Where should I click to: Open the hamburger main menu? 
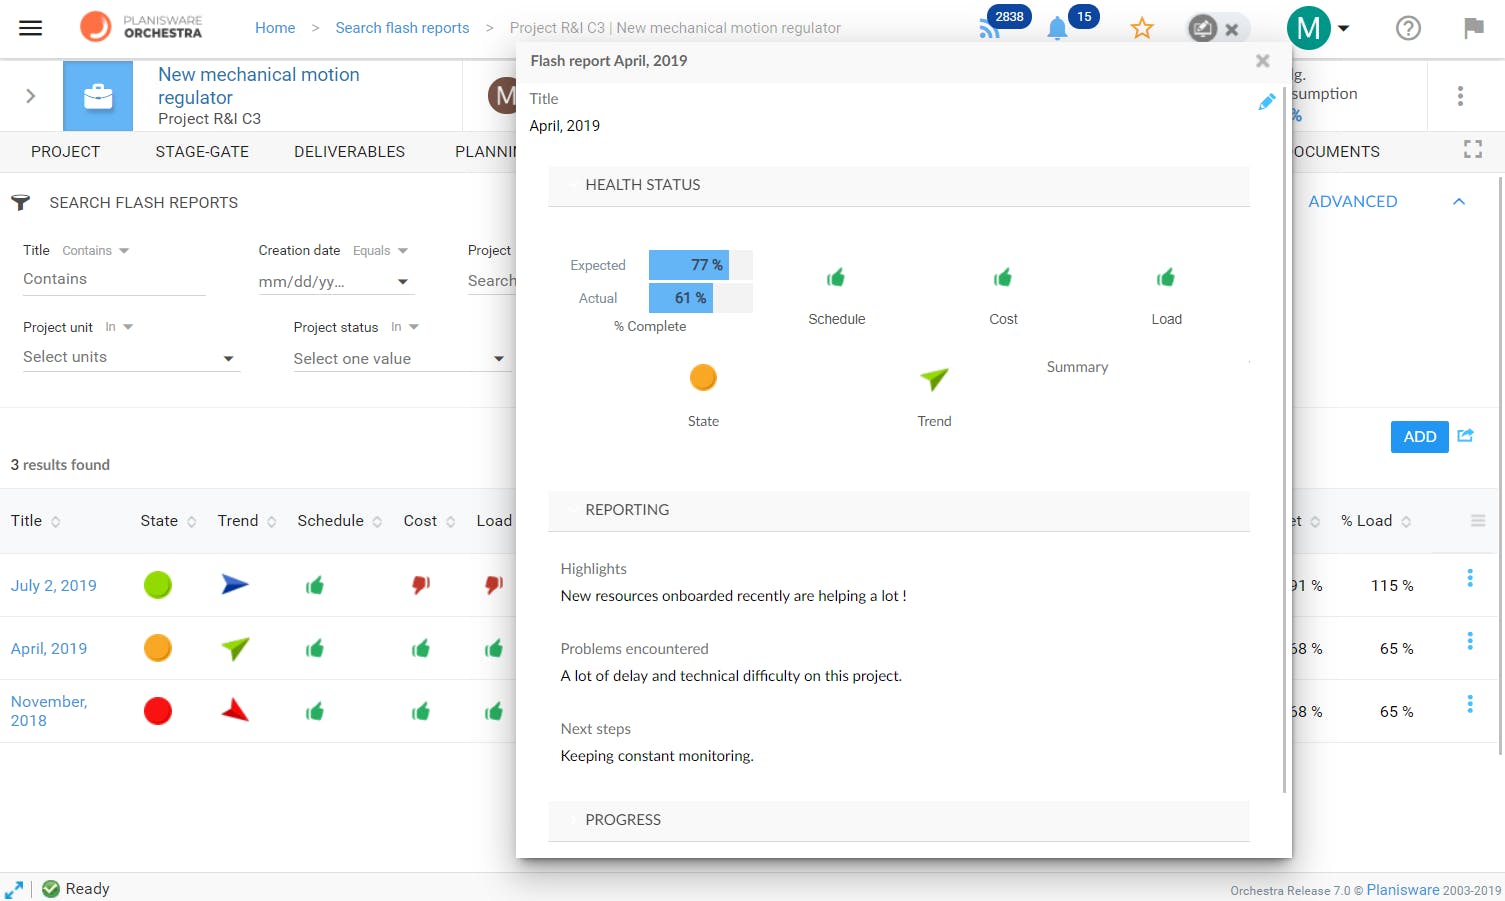(31, 28)
